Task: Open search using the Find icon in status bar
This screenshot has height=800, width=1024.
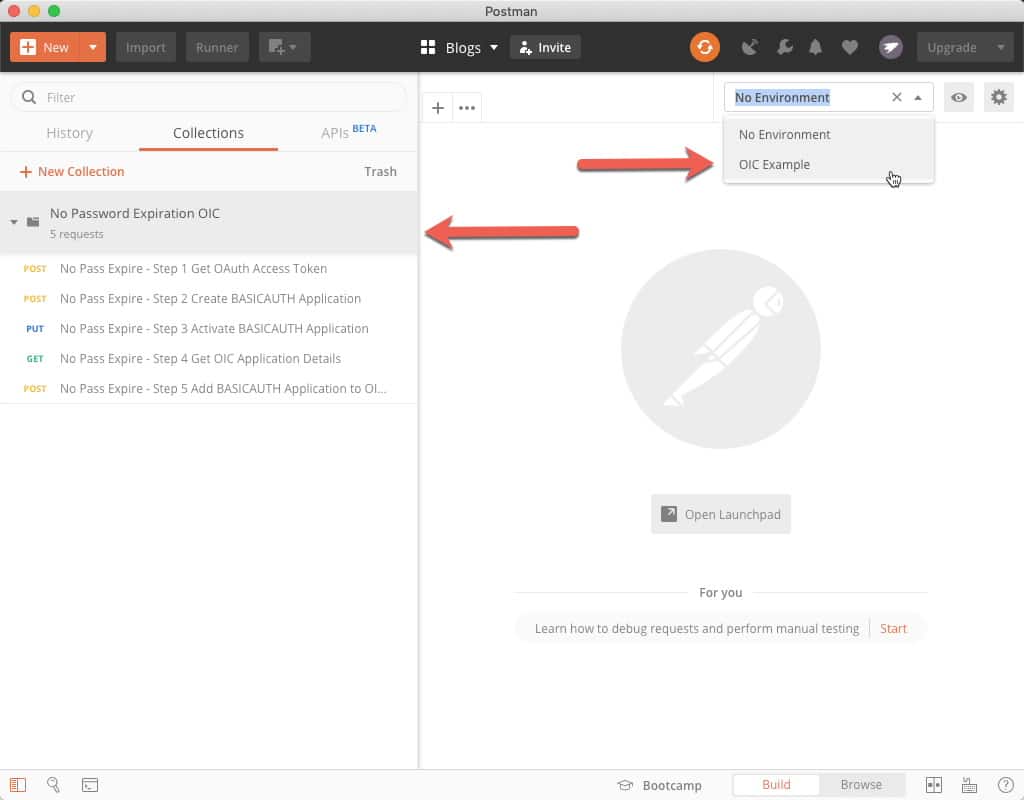Action: [54, 785]
